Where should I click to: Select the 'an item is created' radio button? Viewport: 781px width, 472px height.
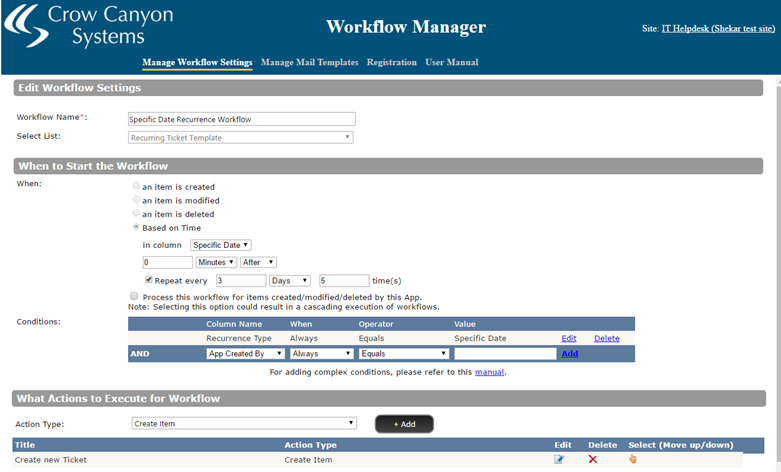136,186
